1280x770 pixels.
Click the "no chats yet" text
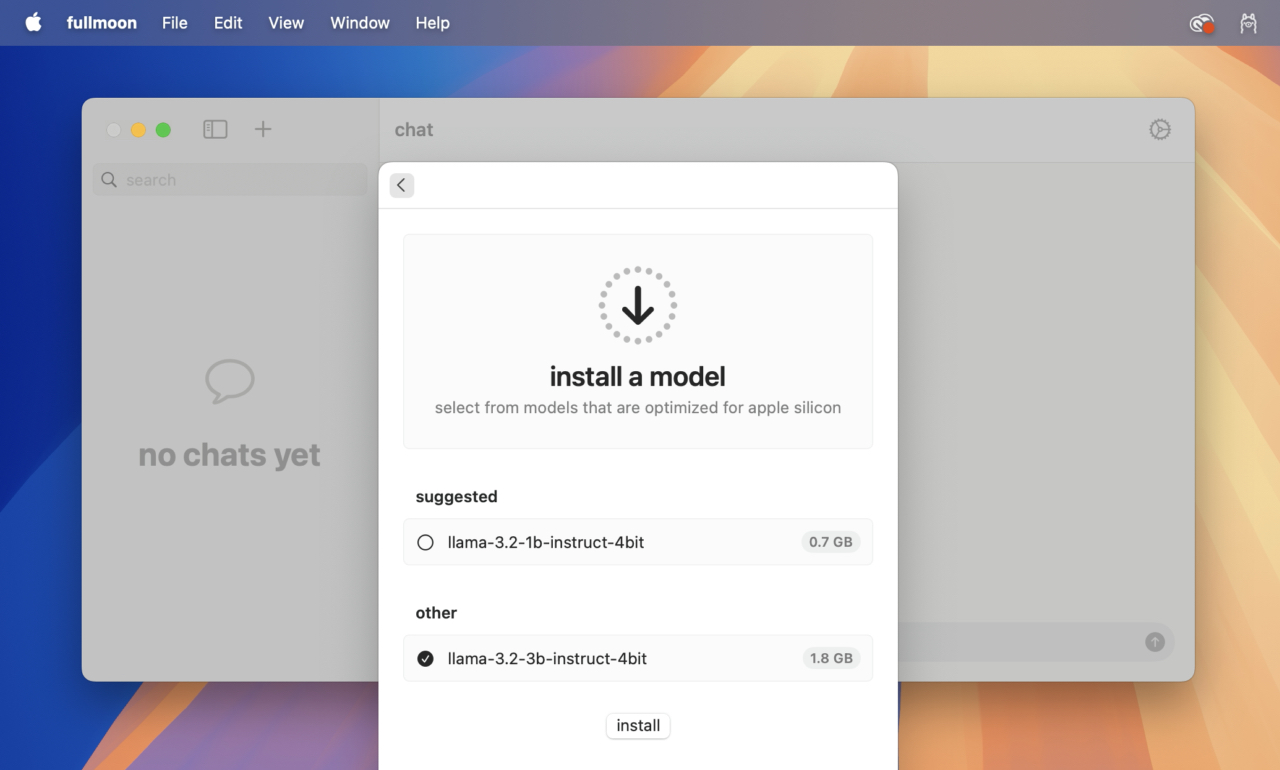click(229, 454)
